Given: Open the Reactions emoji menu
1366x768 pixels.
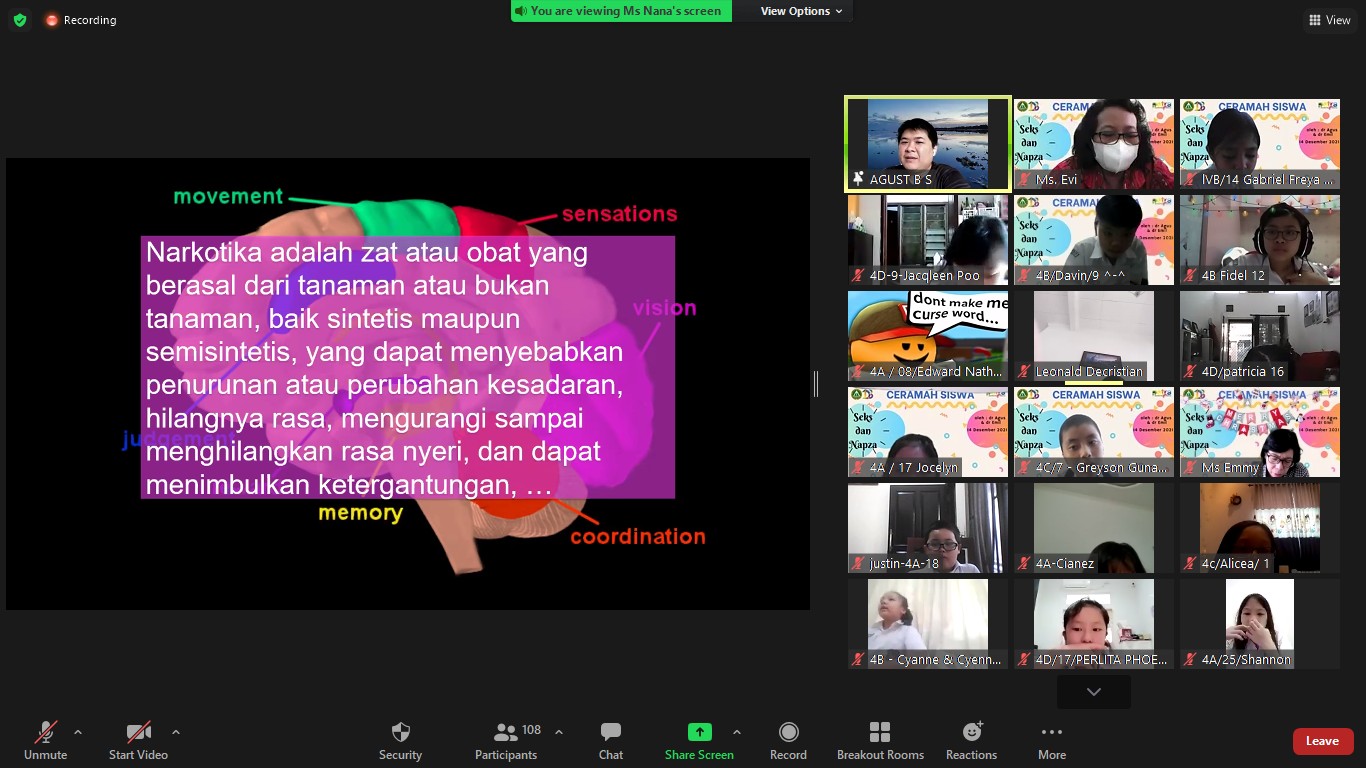Looking at the screenshot, I should [x=971, y=732].
